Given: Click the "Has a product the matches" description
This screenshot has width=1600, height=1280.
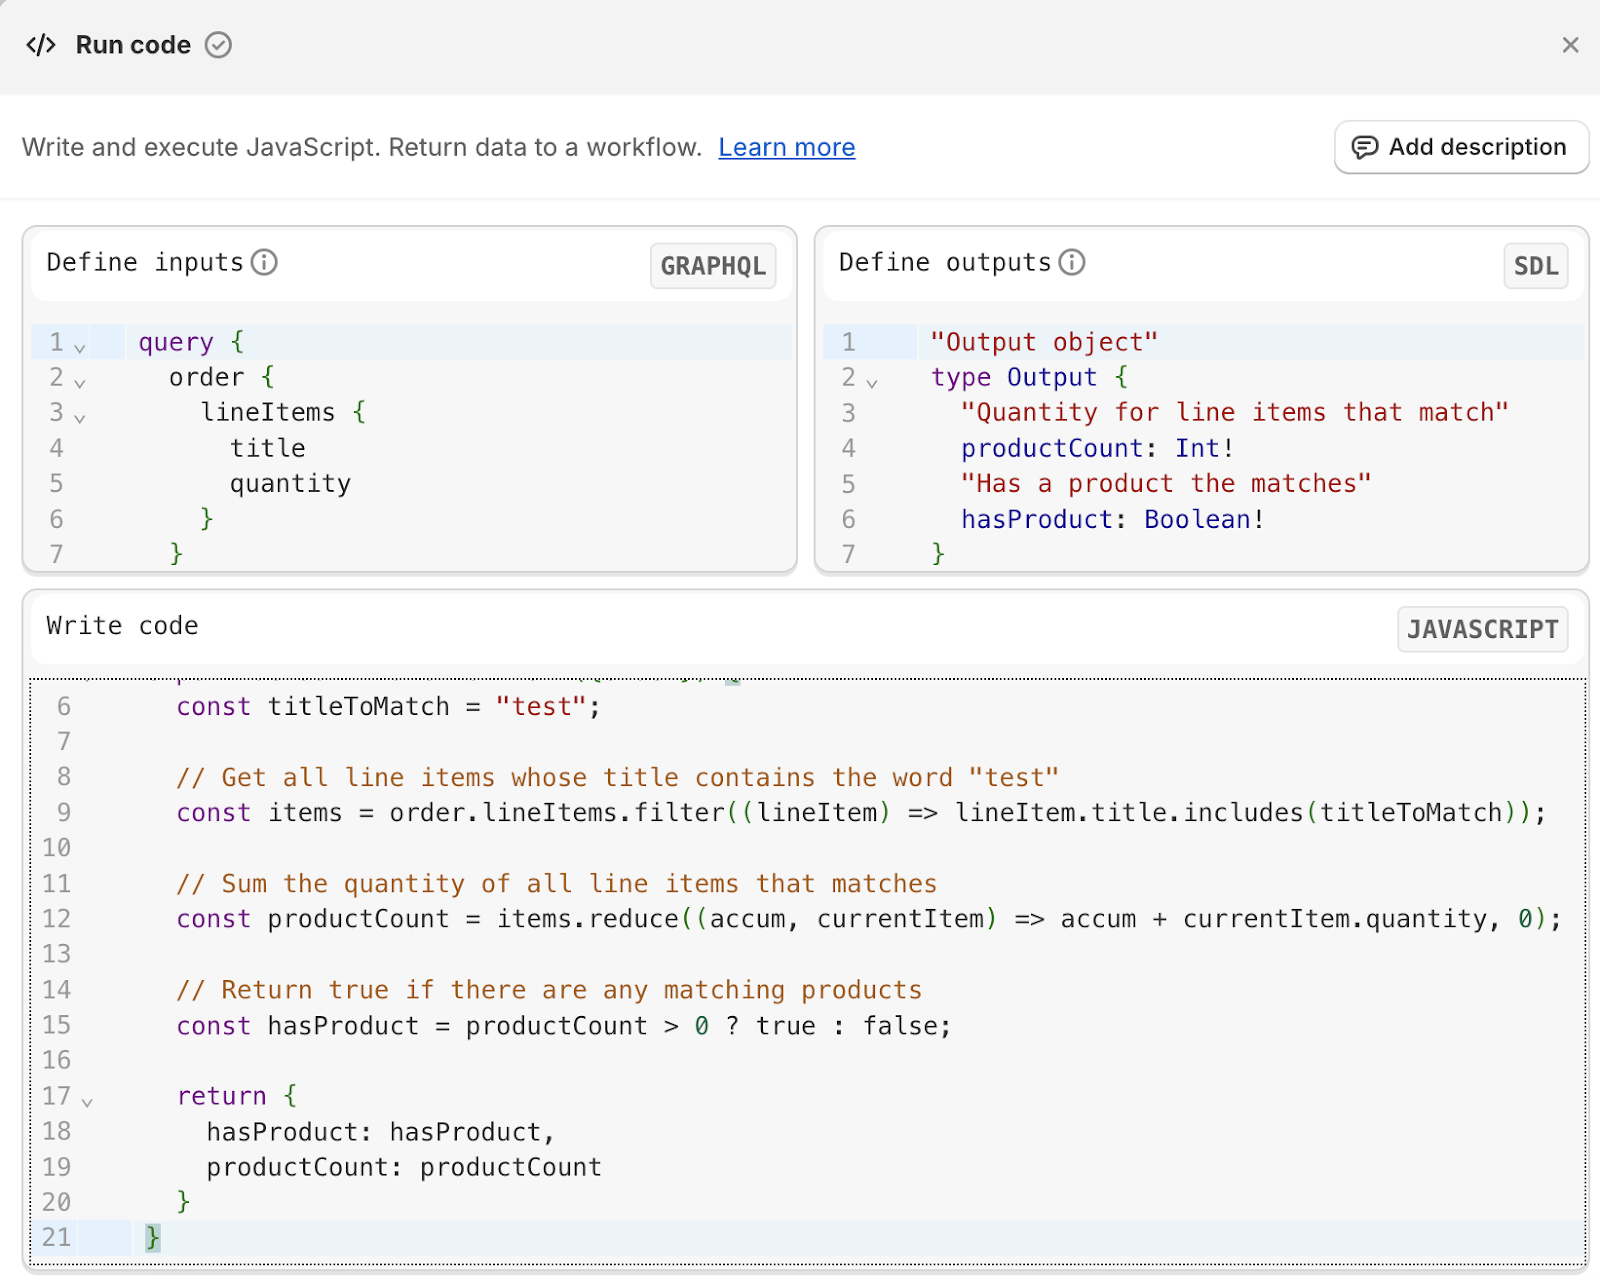Looking at the screenshot, I should coord(1166,484).
